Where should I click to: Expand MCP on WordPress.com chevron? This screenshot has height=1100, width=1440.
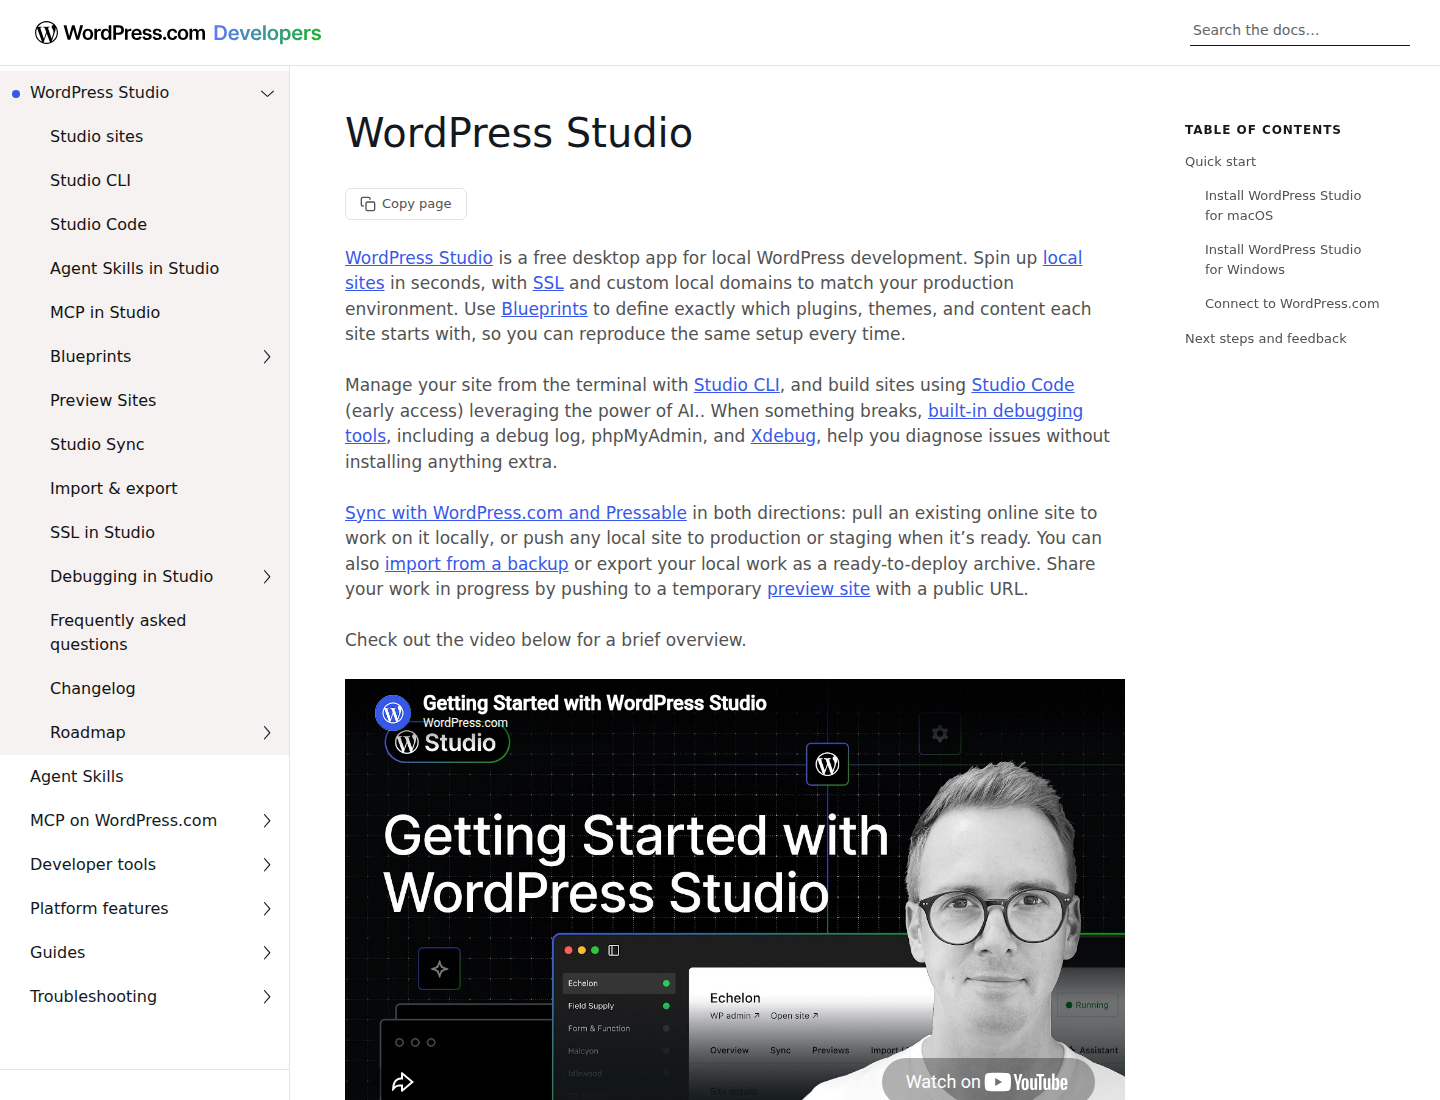pyautogui.click(x=267, y=821)
